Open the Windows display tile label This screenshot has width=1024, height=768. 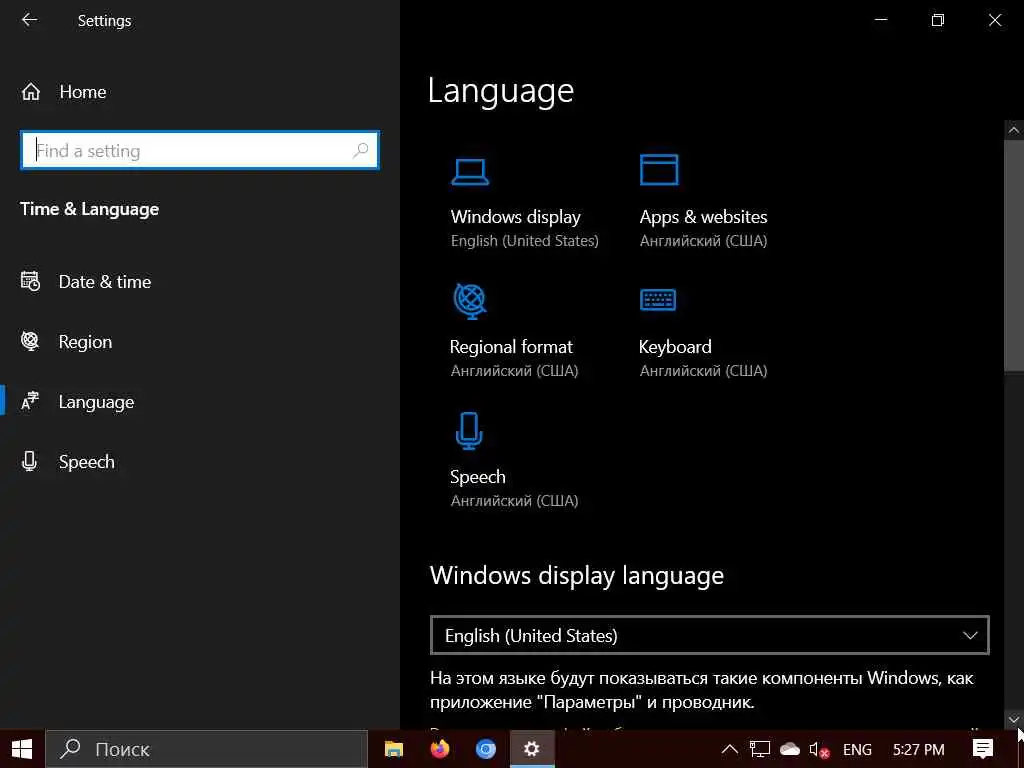[515, 216]
